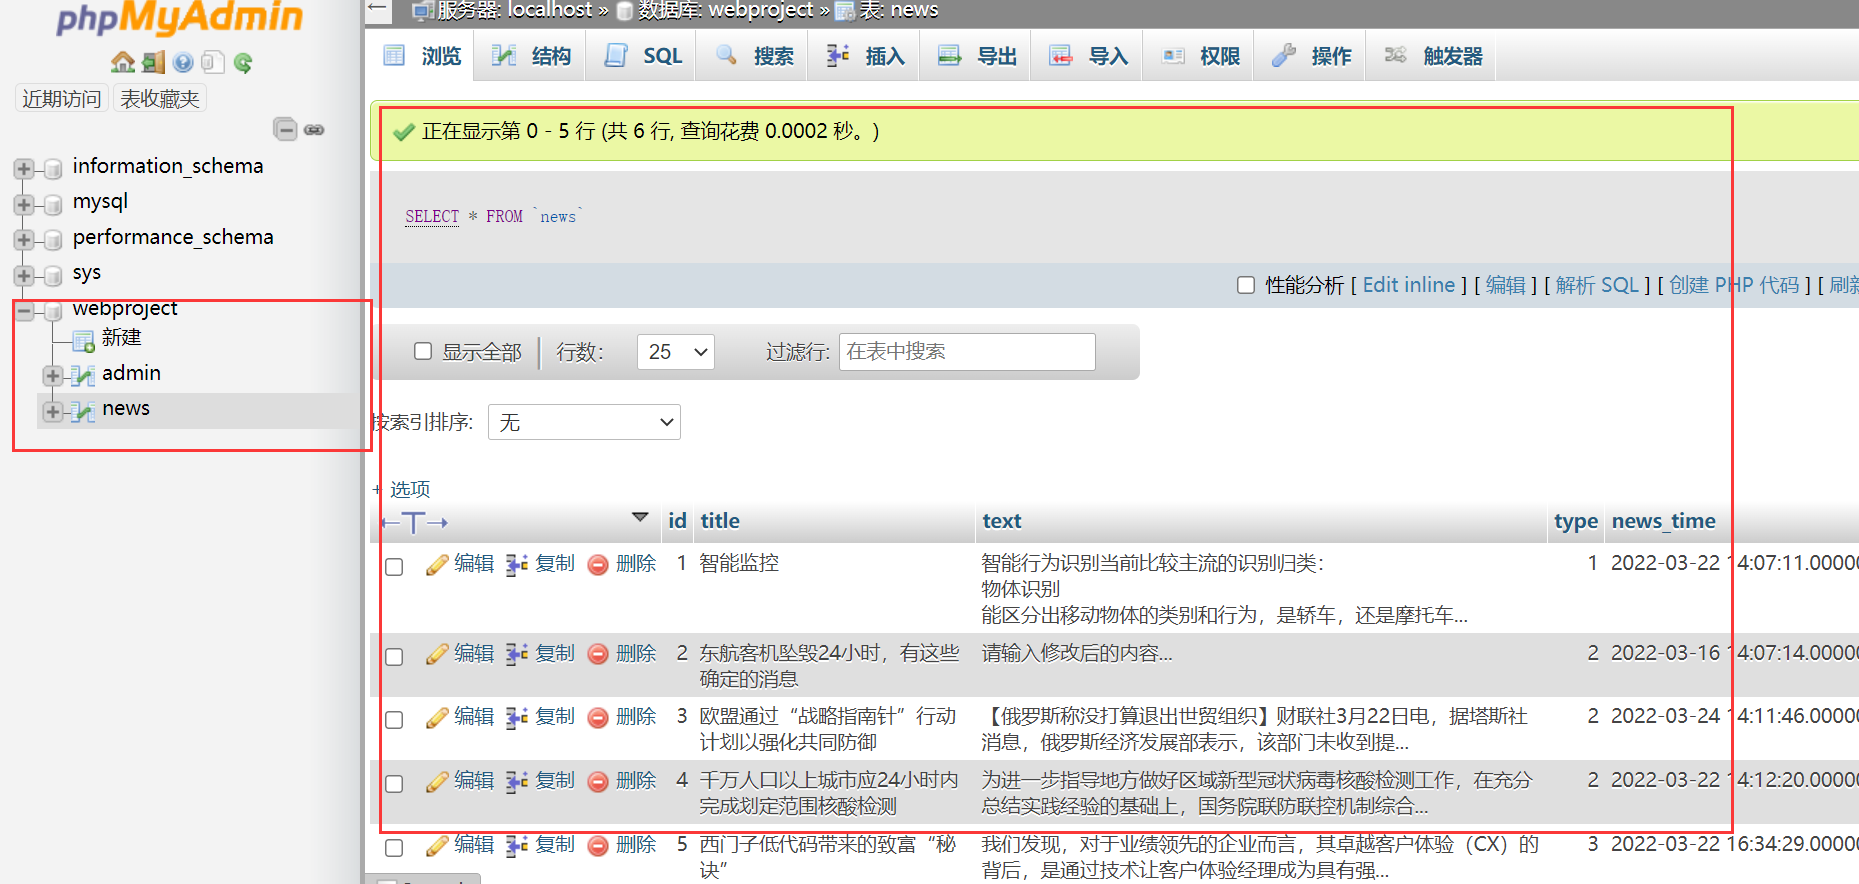
Task: Tick the checkbox for row id 1
Action: [394, 567]
